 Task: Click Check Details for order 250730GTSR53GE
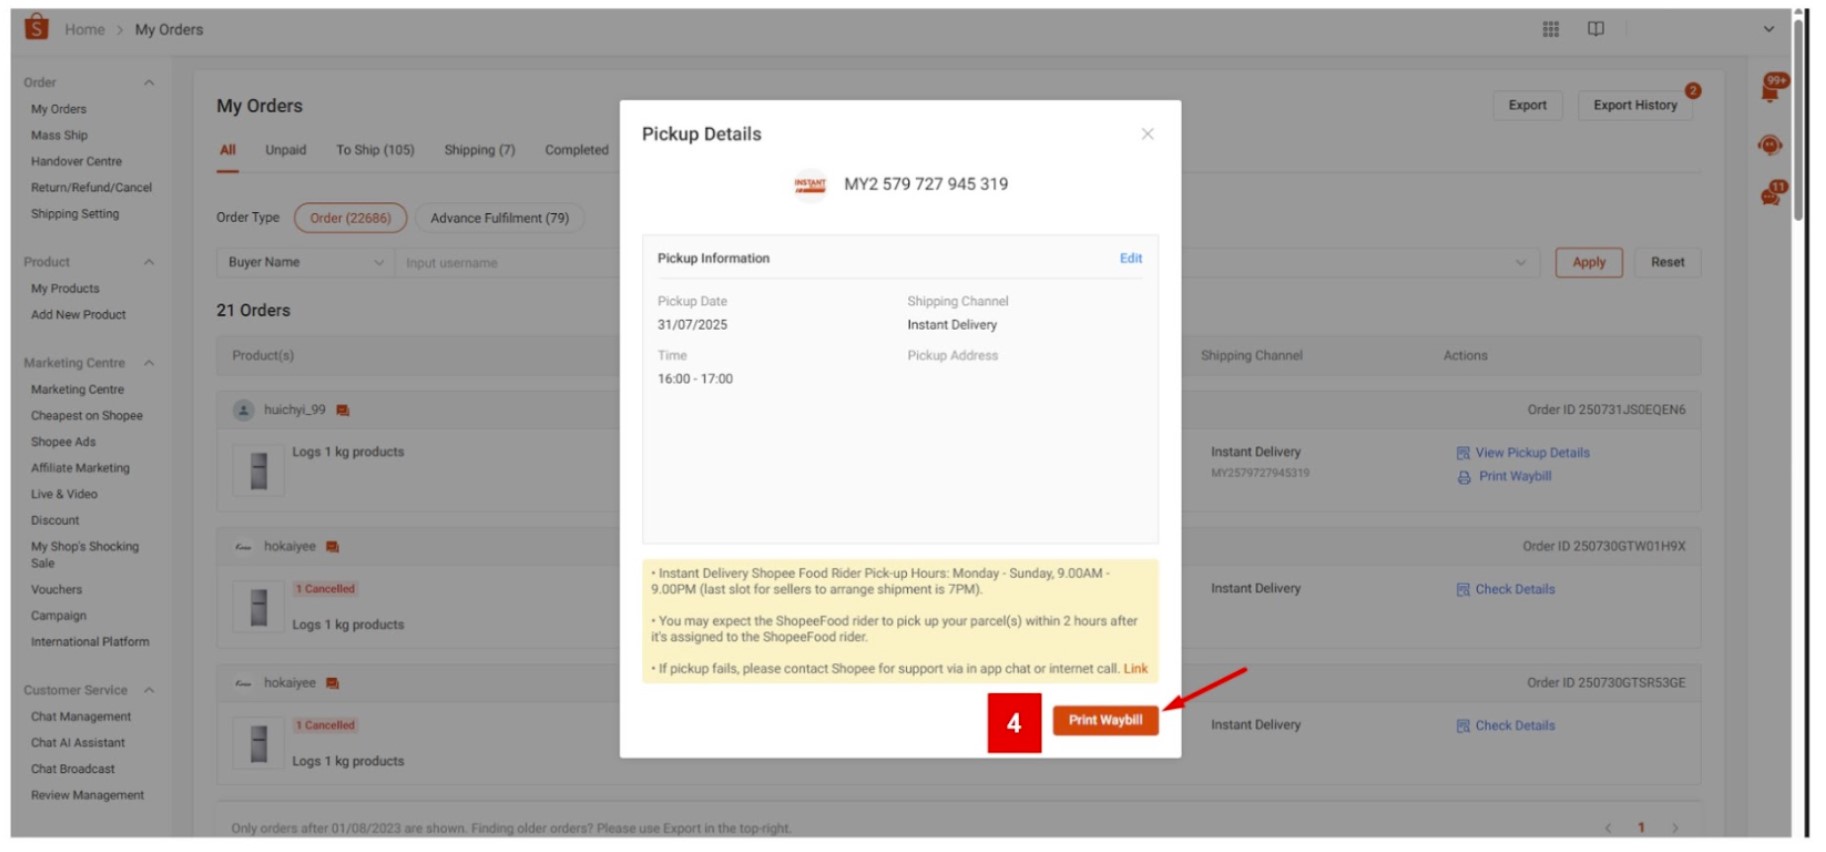(x=1515, y=726)
